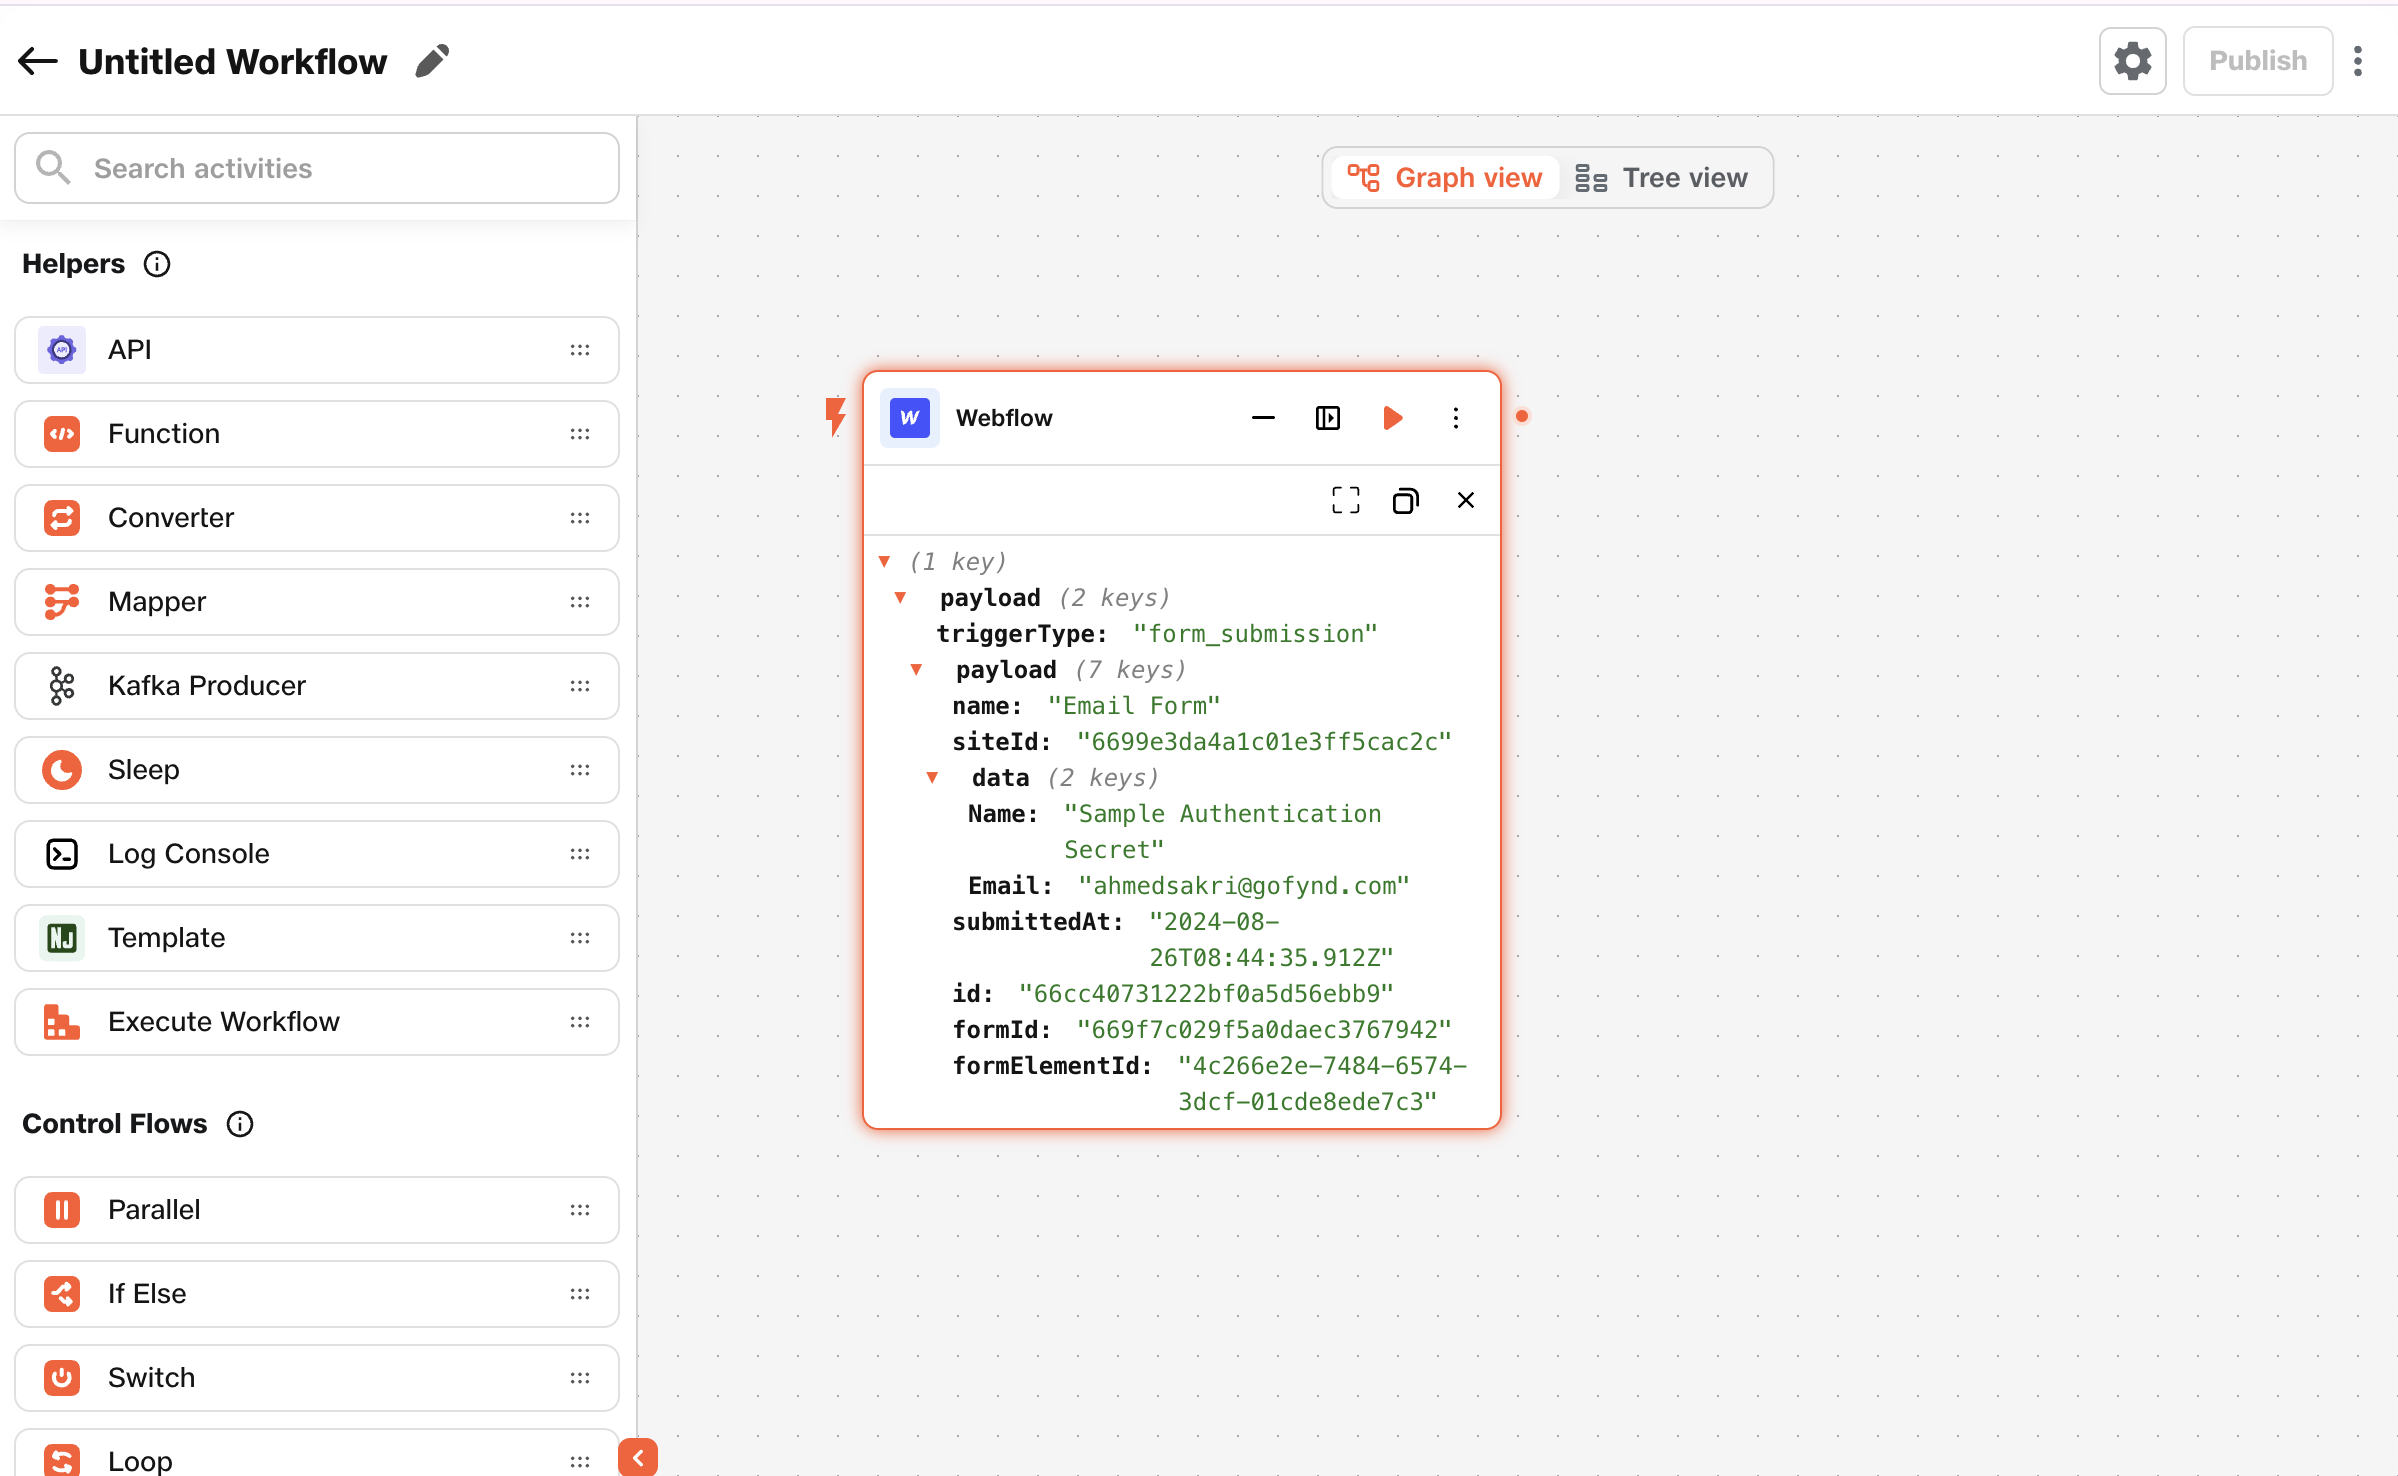The width and height of the screenshot is (2398, 1476).
Task: Open workflow settings gear
Action: 2132,61
